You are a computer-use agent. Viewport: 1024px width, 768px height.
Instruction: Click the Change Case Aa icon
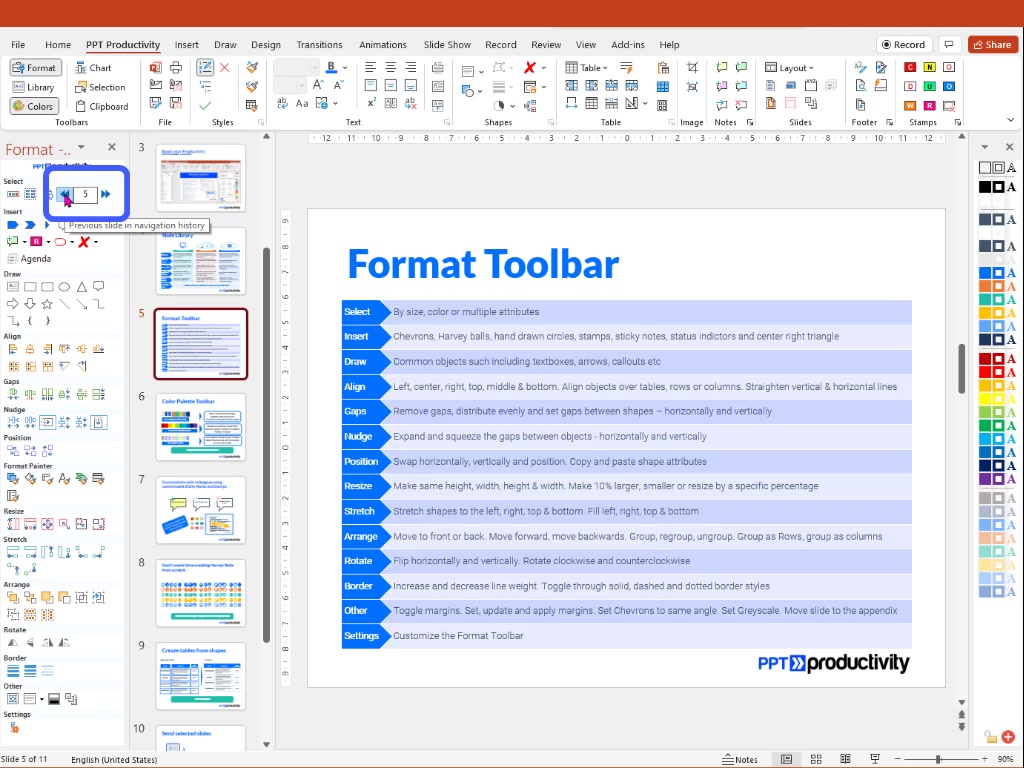302,103
